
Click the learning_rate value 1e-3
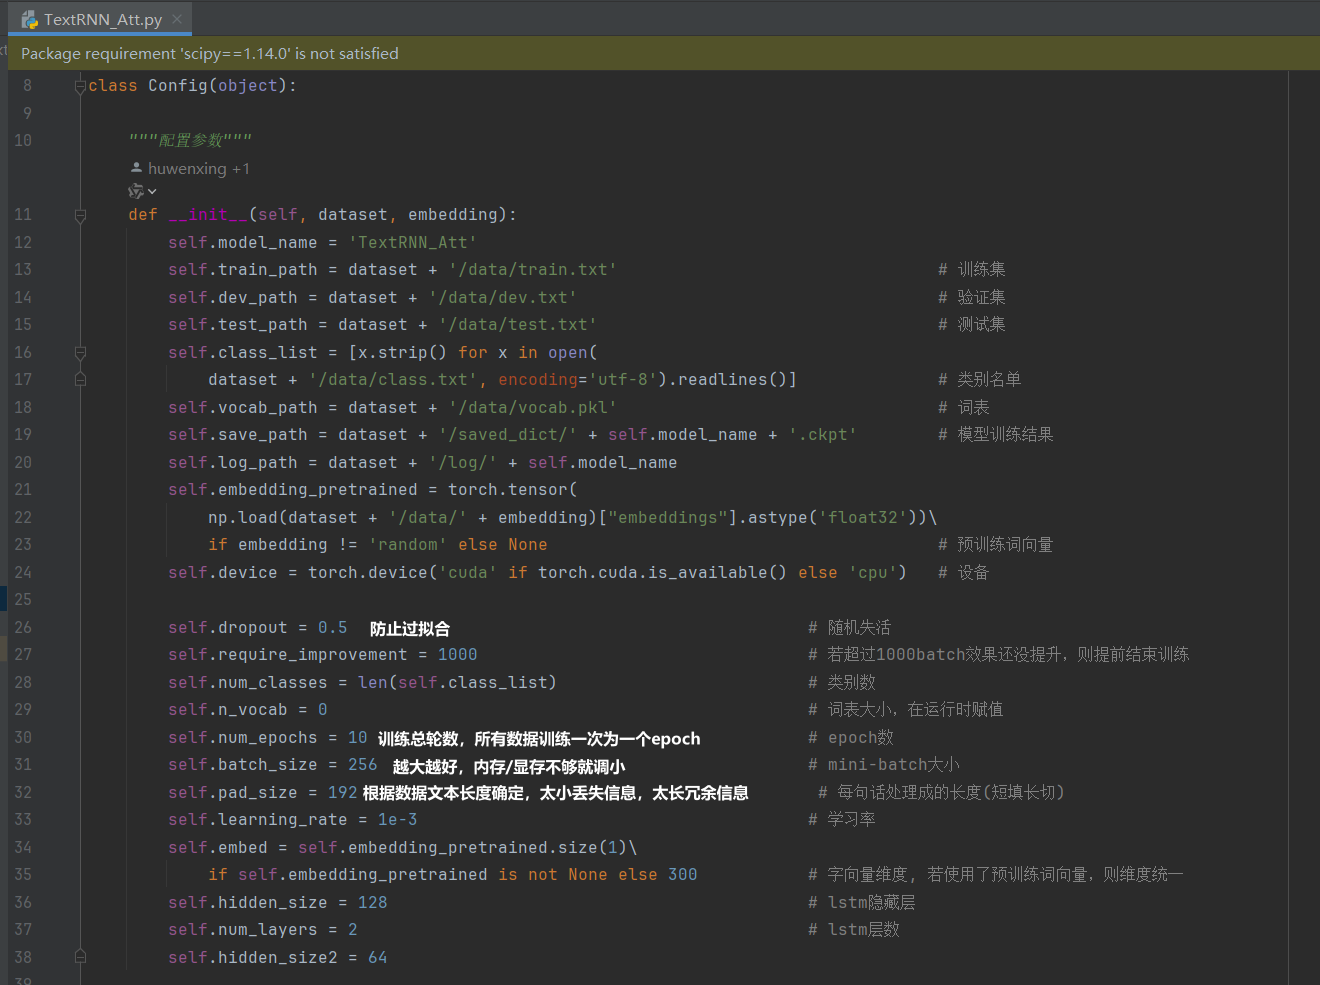pos(397,820)
